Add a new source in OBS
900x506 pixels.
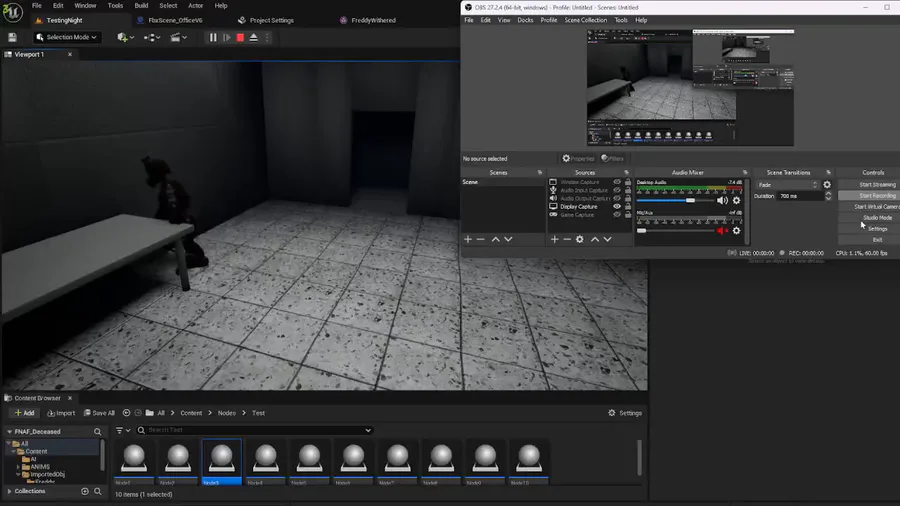[554, 239]
